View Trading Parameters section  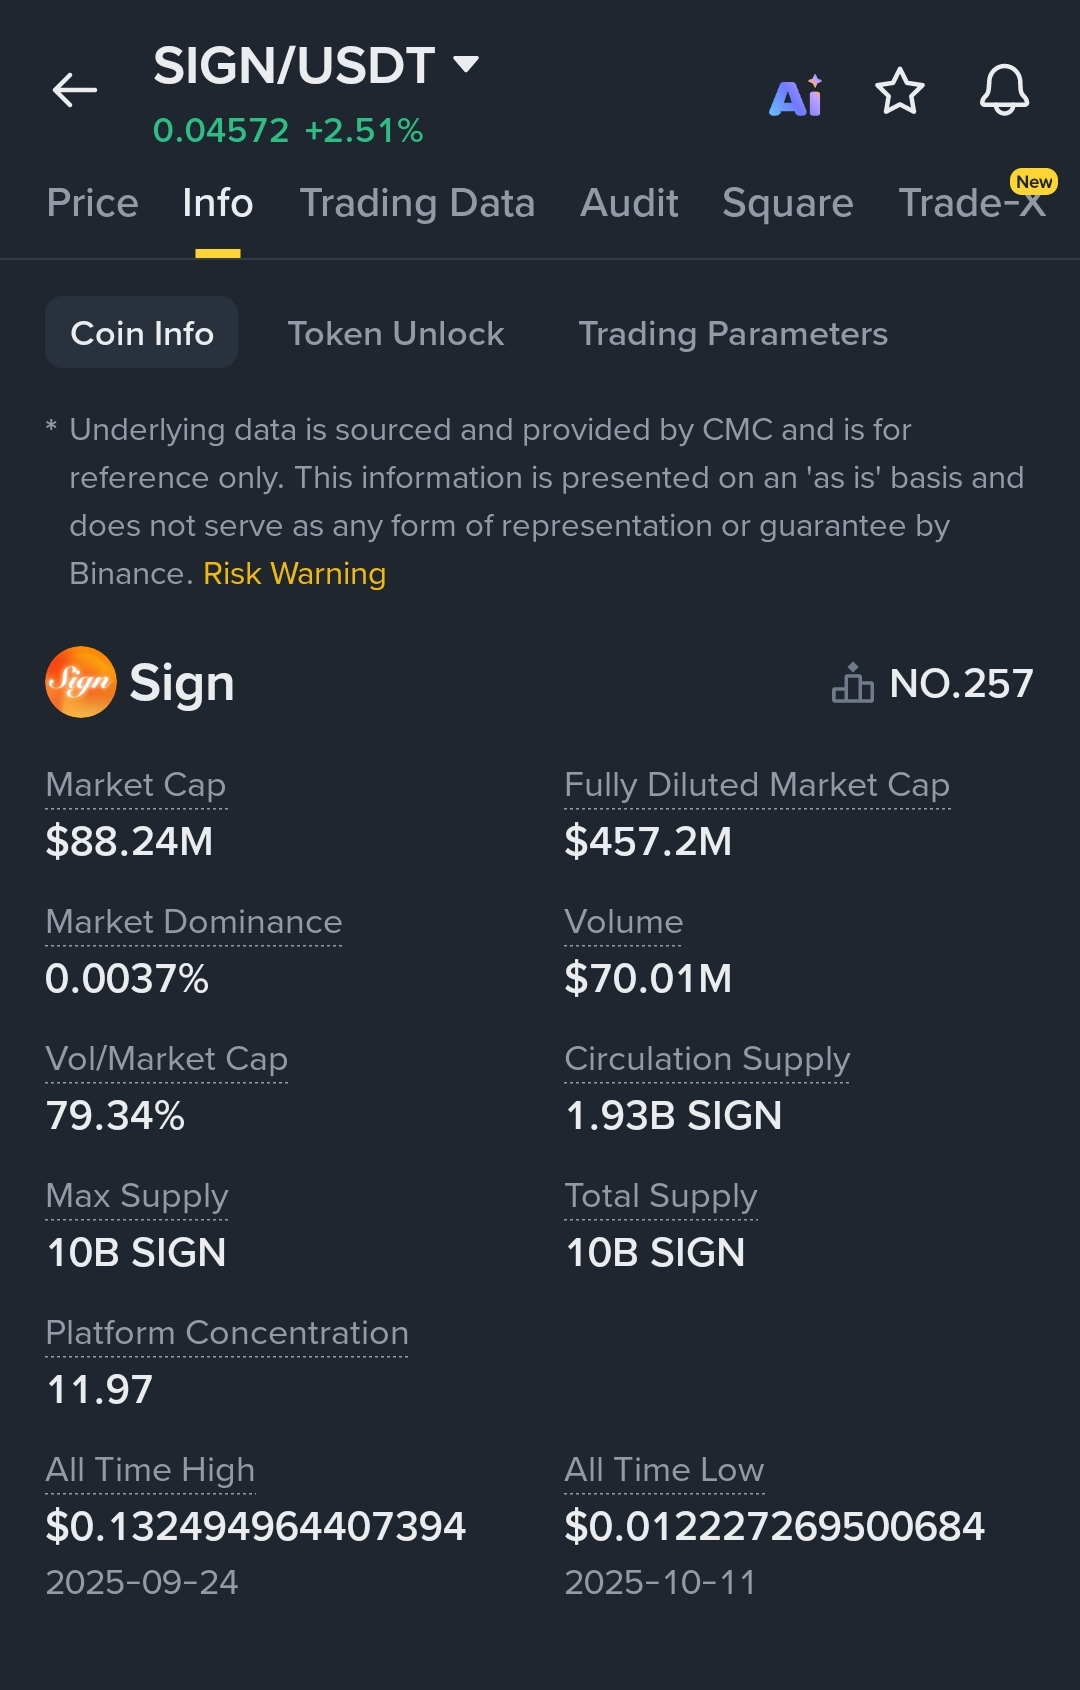(x=733, y=333)
